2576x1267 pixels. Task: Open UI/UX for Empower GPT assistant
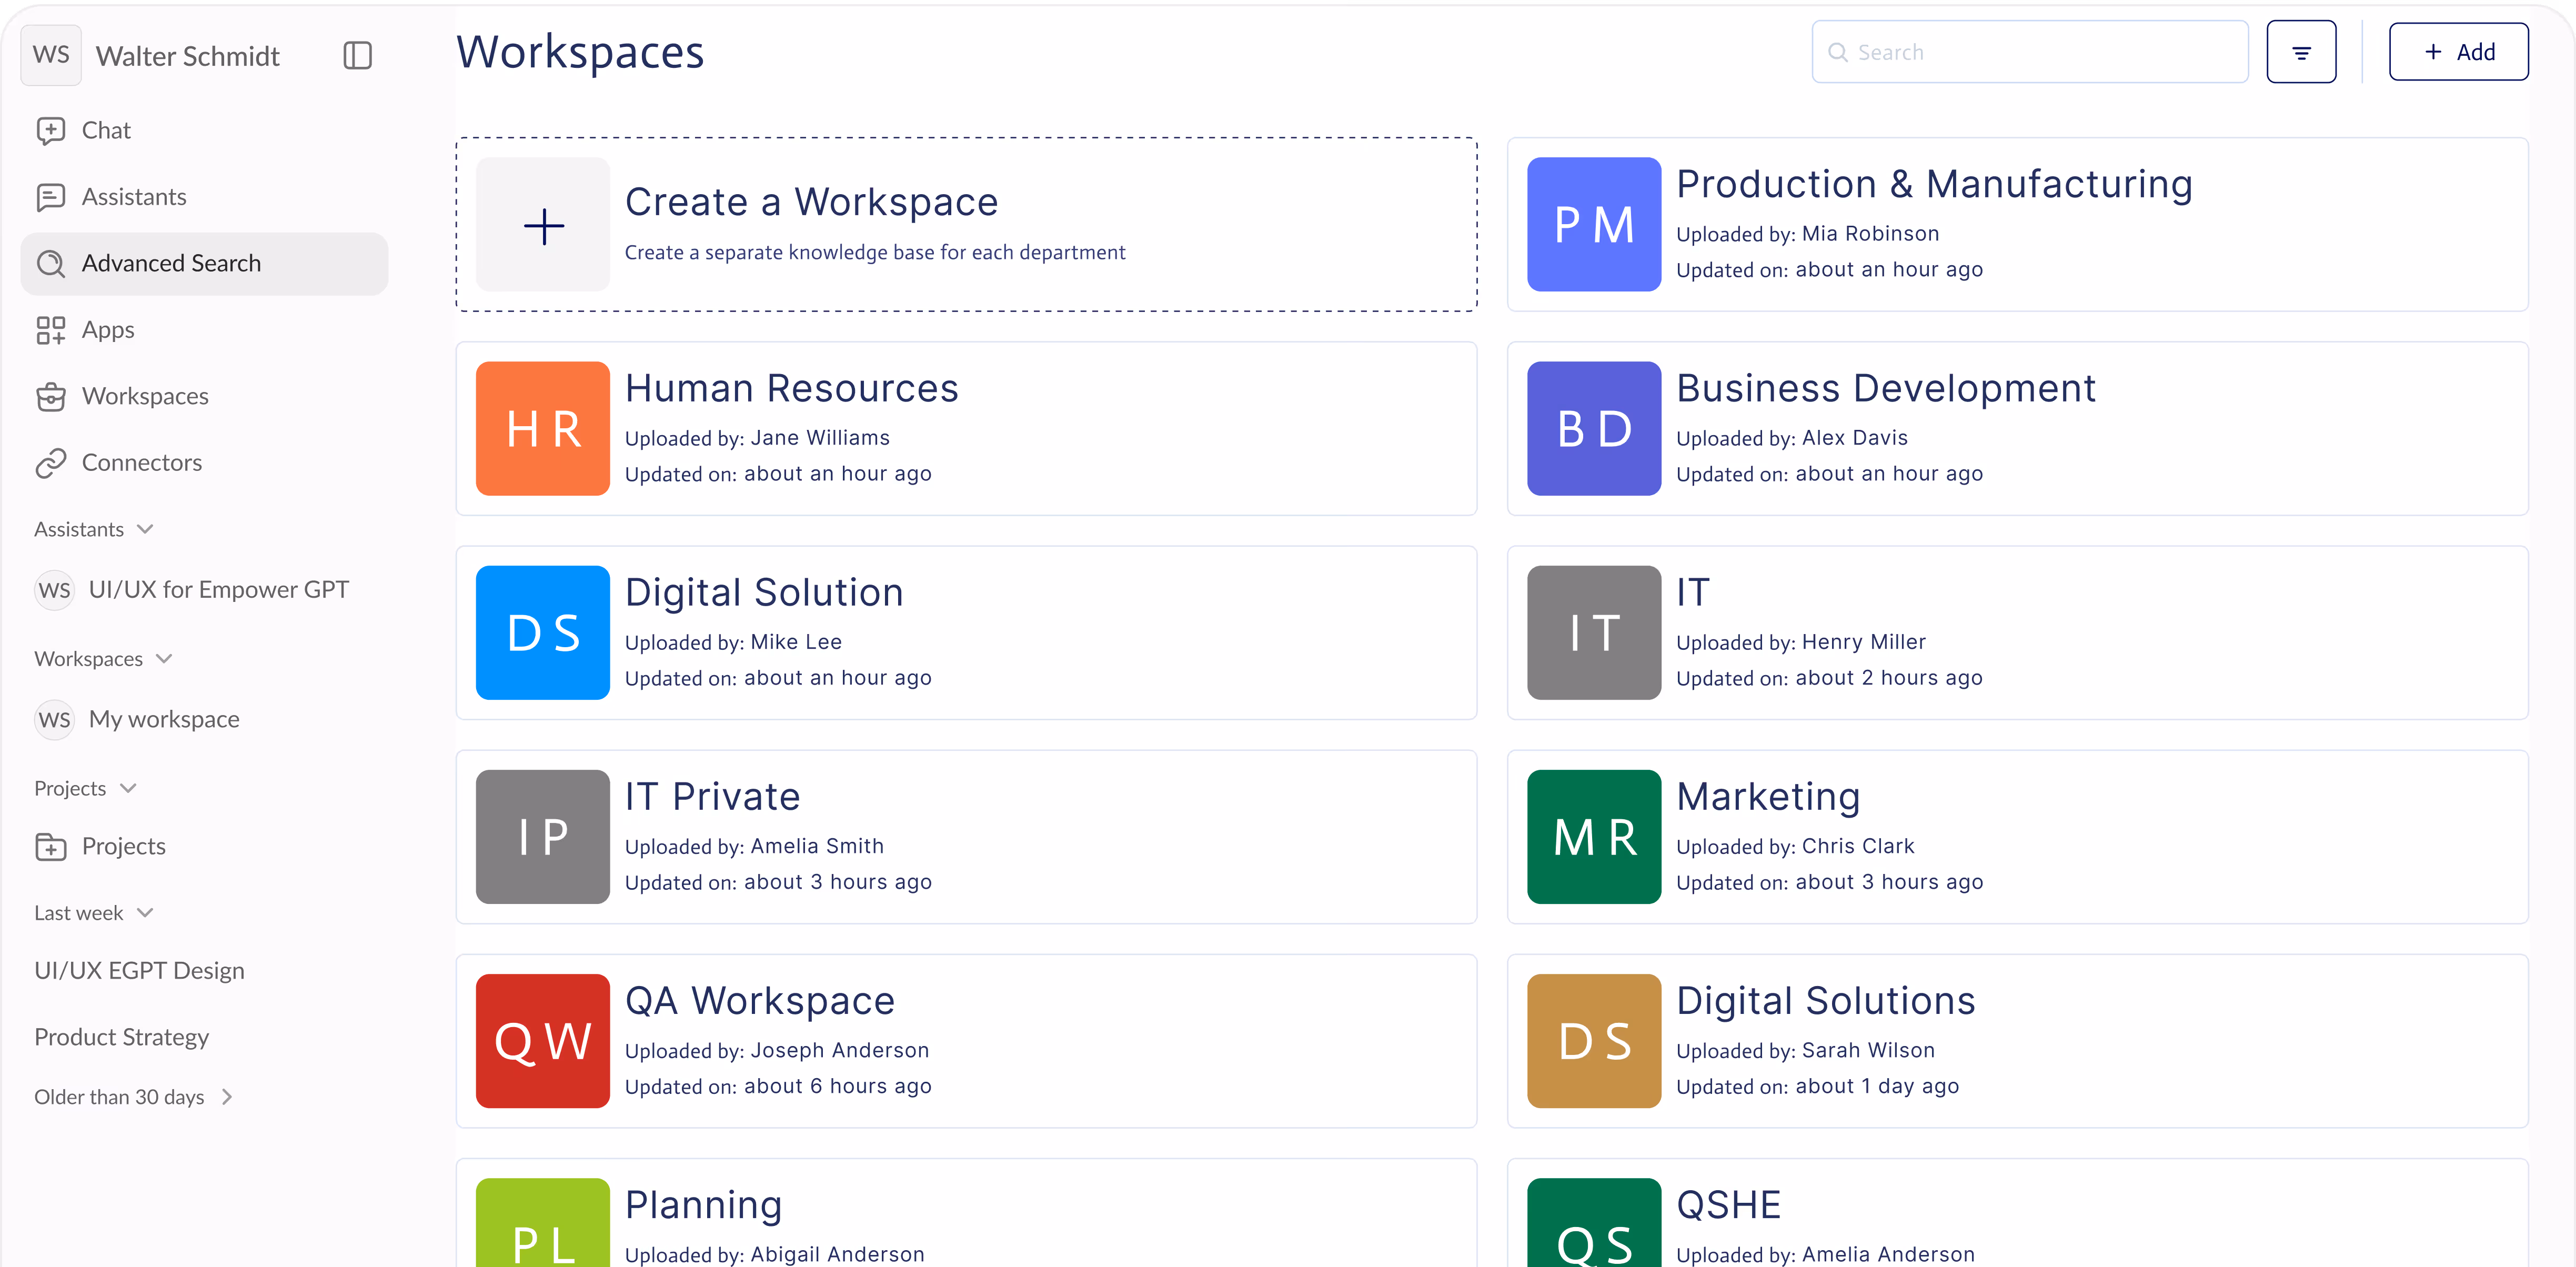tap(218, 590)
